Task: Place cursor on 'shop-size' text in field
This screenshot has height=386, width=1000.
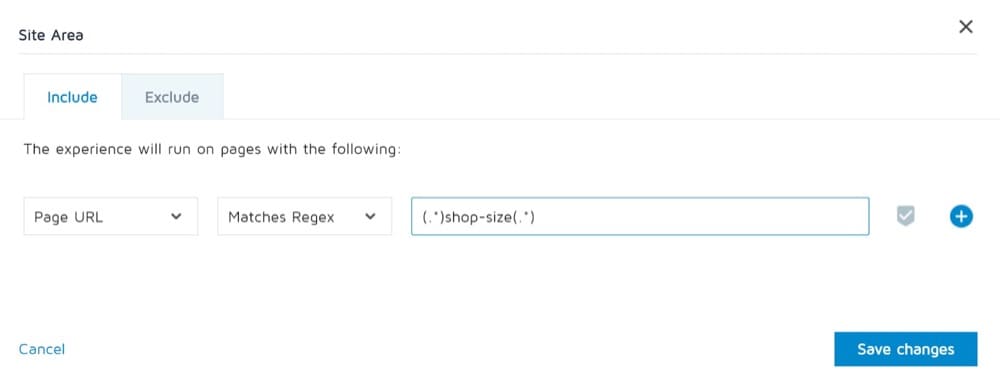Action: pyautogui.click(x=478, y=217)
